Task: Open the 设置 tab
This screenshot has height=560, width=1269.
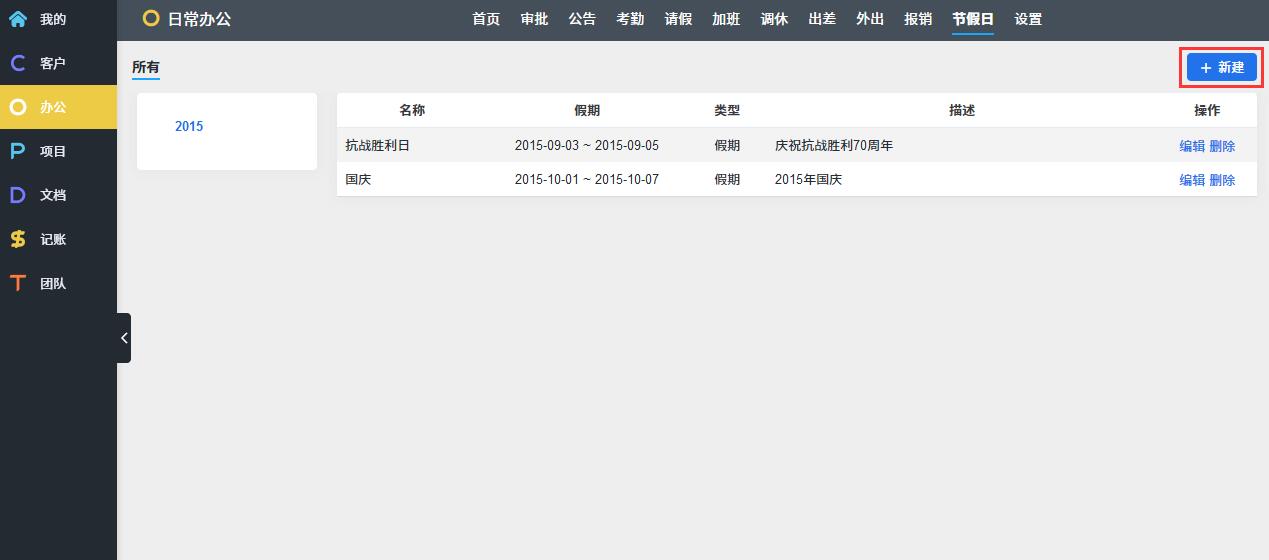Action: point(1028,19)
